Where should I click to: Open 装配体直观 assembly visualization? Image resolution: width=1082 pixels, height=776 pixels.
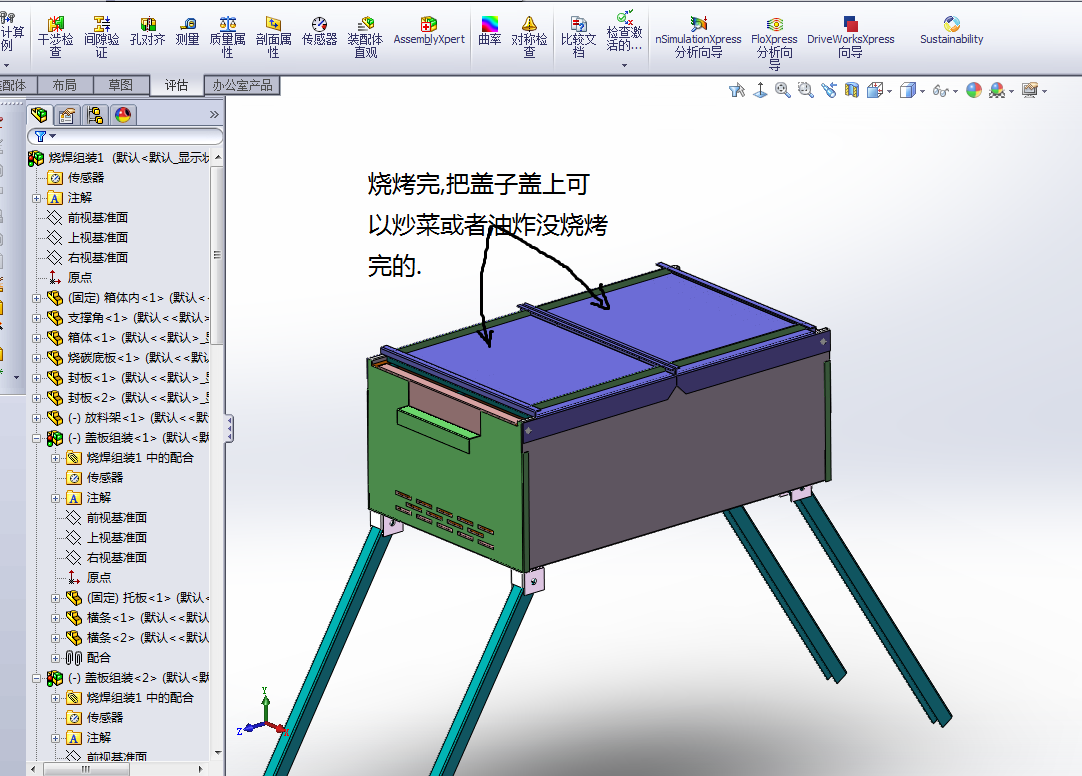click(x=365, y=37)
